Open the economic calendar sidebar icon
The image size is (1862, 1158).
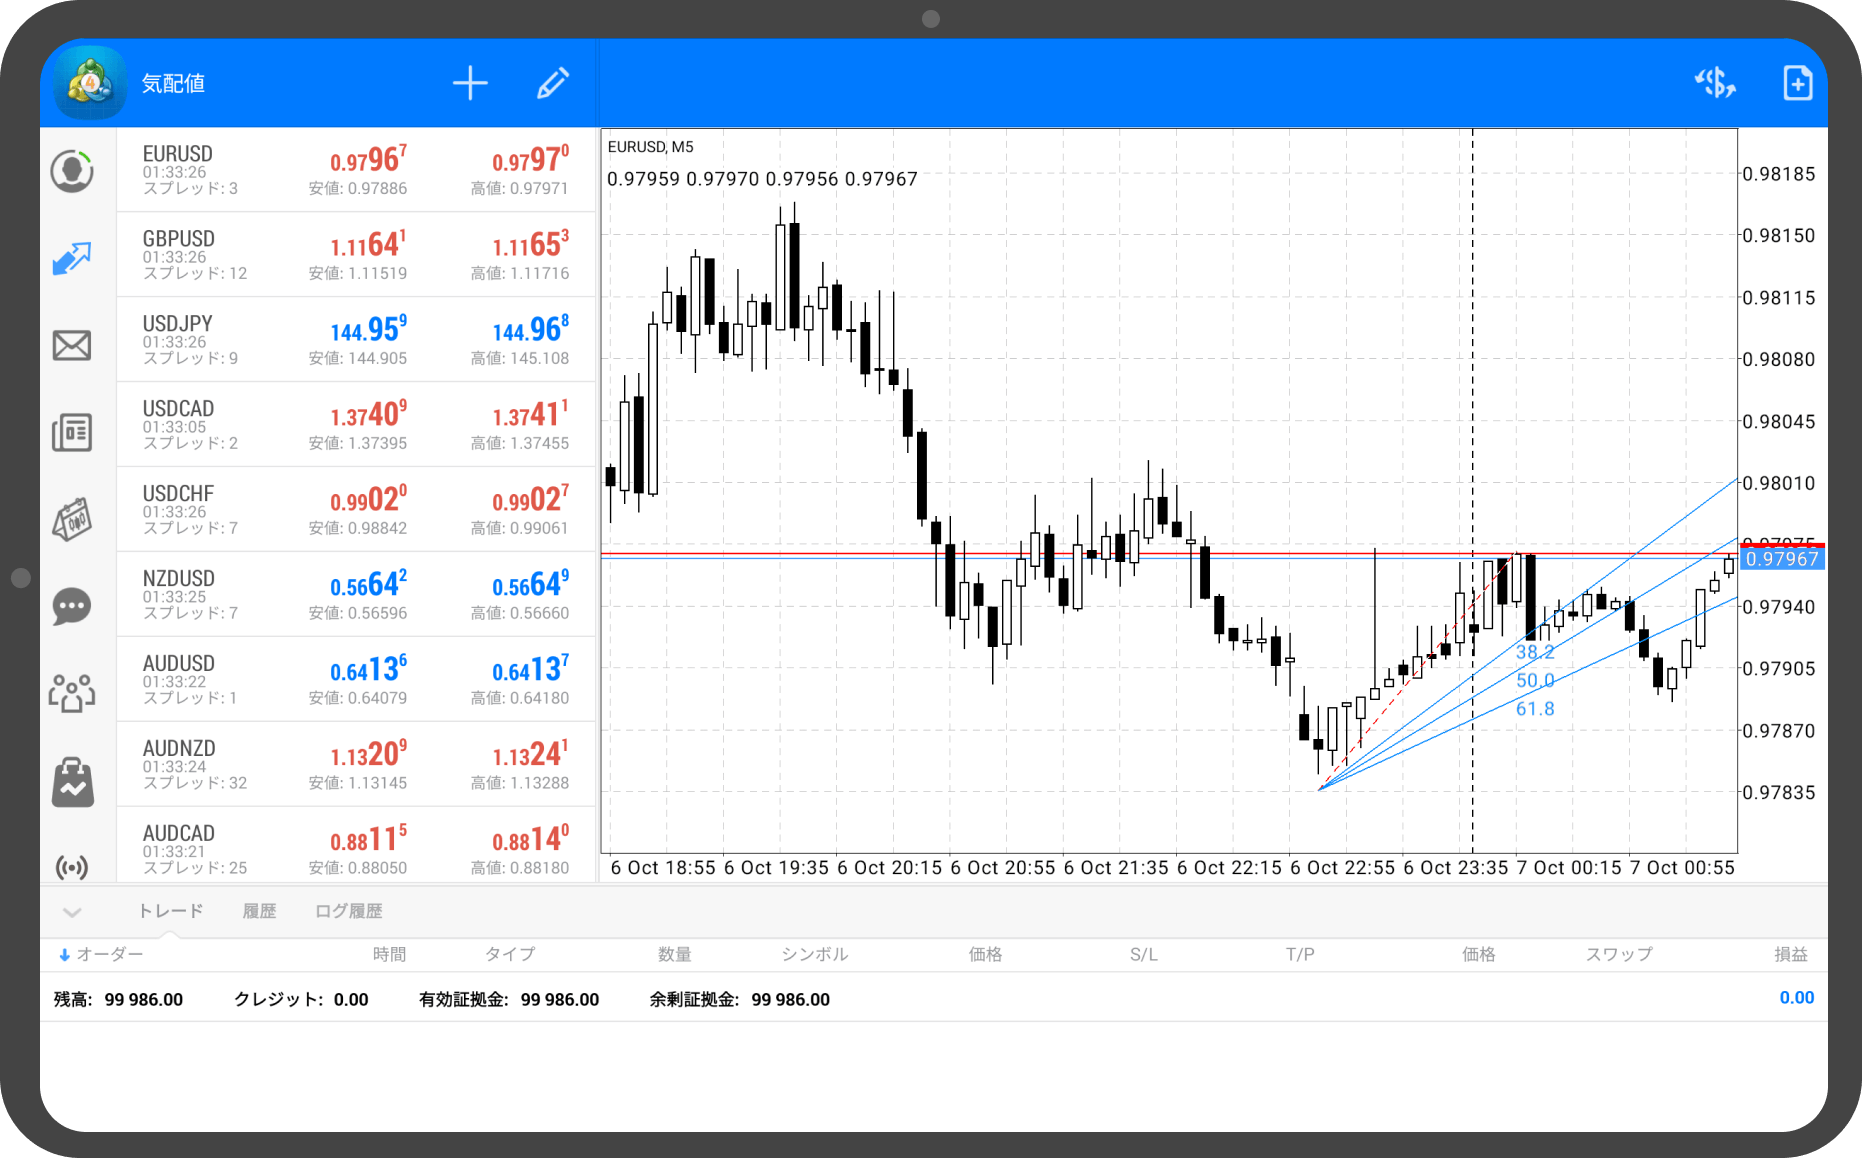coord(72,520)
